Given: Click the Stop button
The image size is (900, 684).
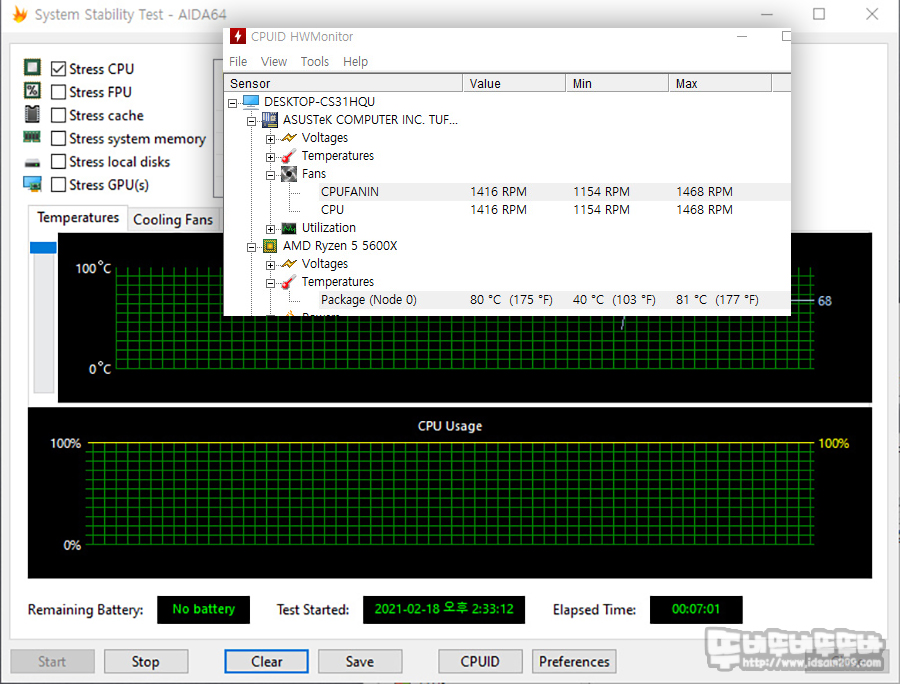Looking at the screenshot, I should pos(146,662).
